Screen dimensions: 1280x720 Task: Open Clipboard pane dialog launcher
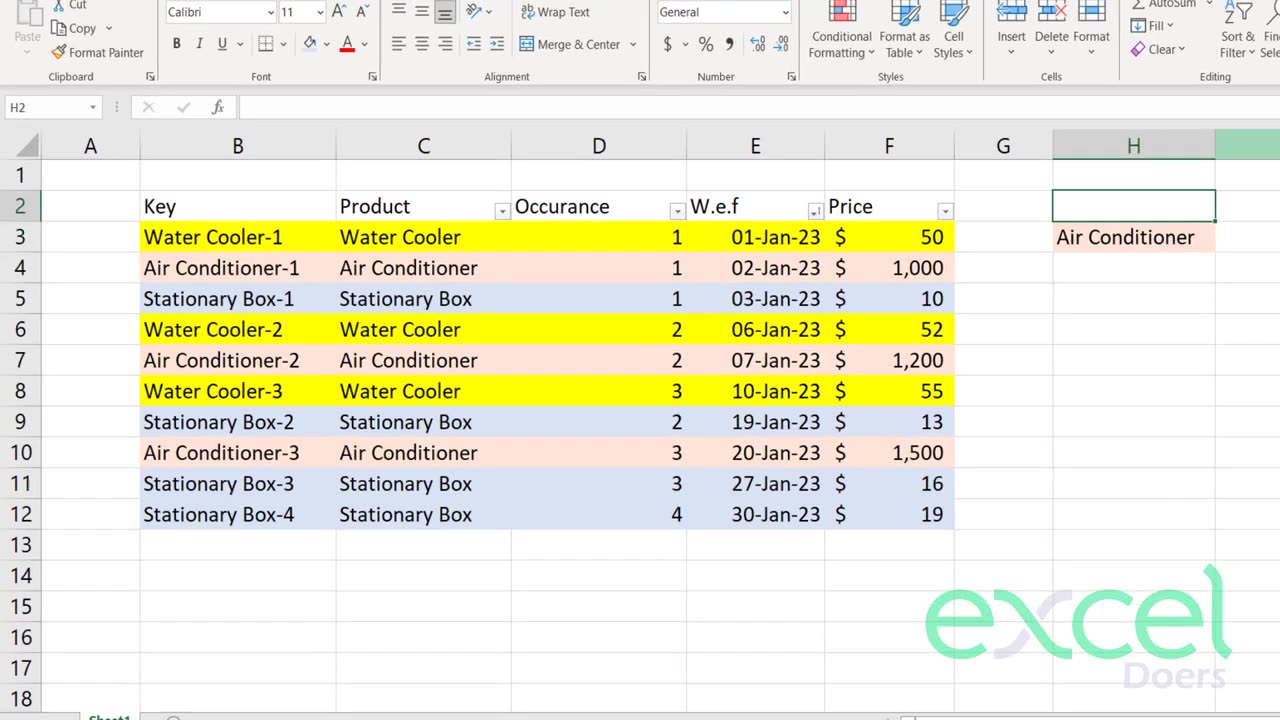151,76
